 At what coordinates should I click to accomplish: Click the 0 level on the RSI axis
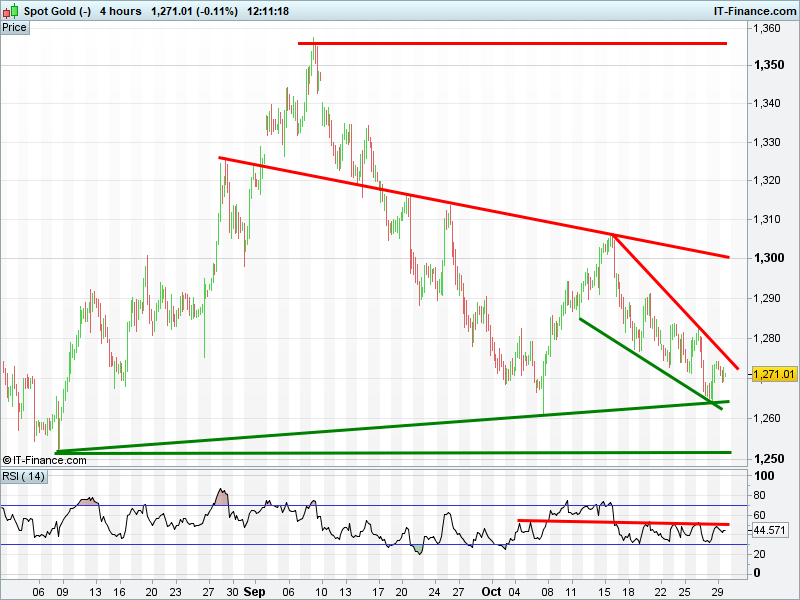(757, 573)
